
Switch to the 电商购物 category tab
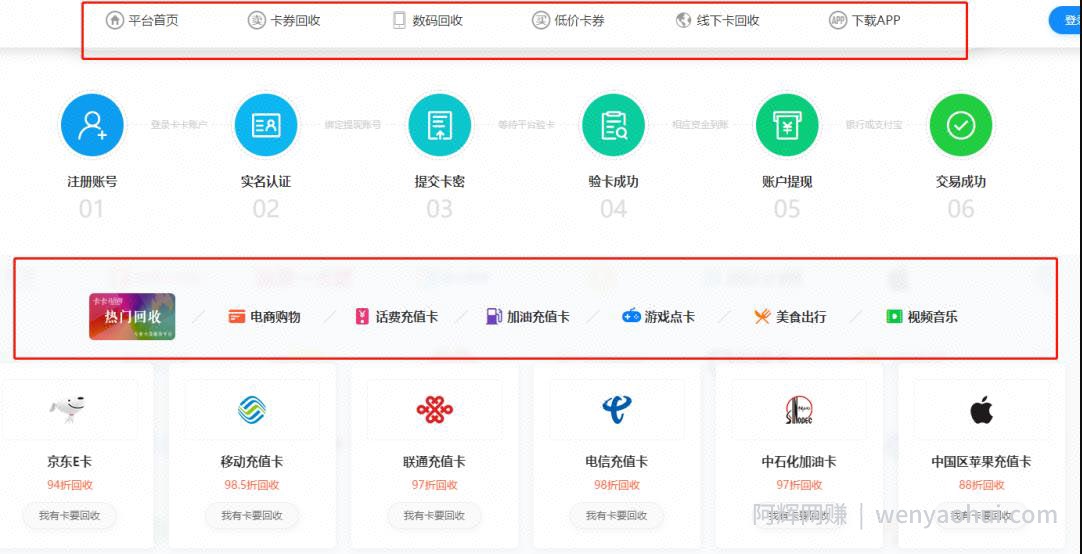pos(275,317)
